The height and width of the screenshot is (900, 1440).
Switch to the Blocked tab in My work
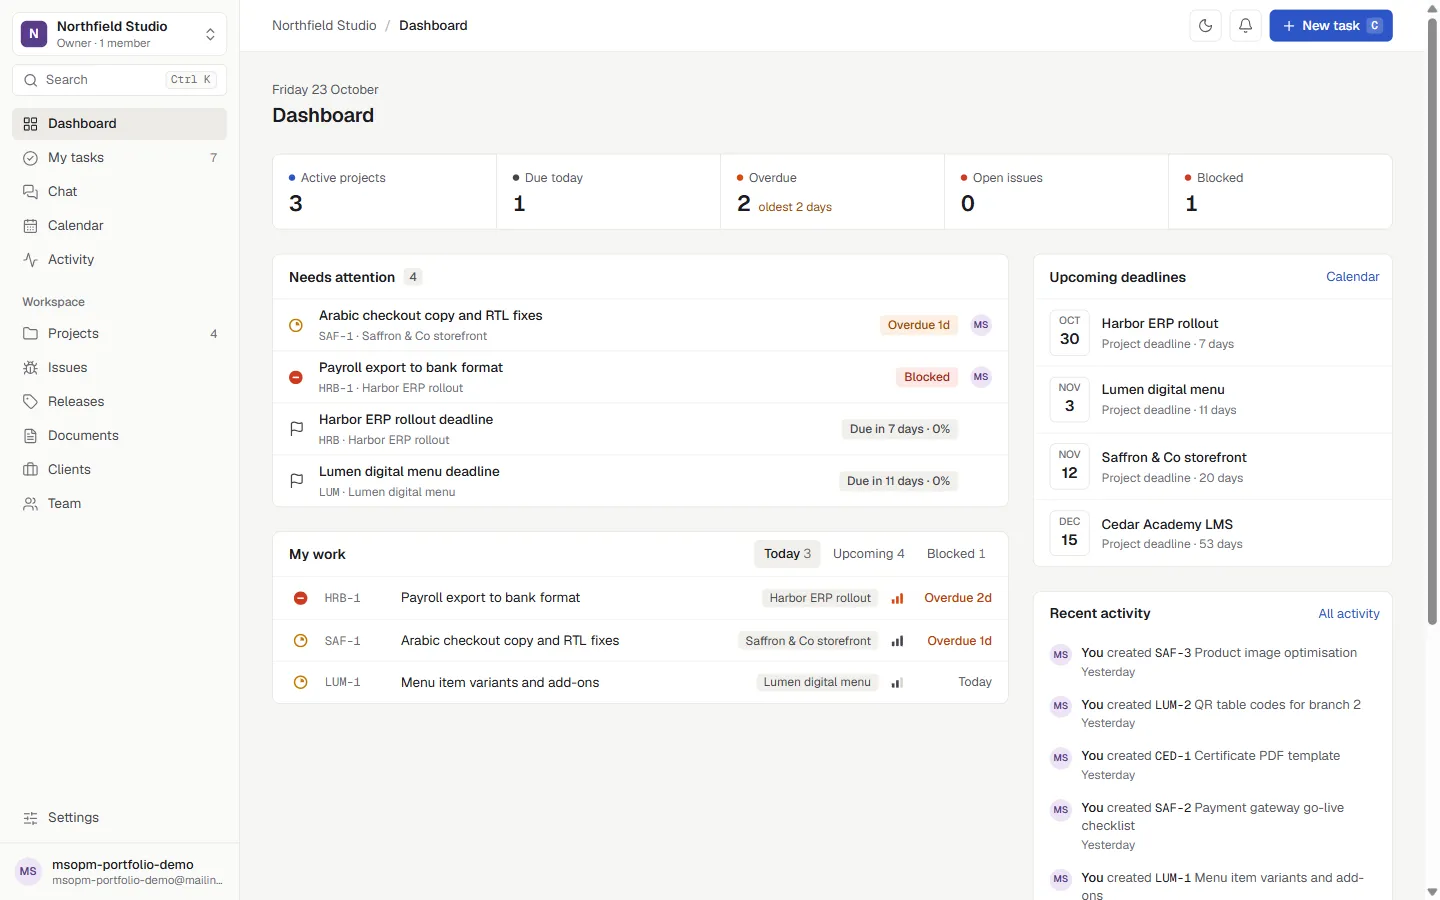click(x=956, y=554)
